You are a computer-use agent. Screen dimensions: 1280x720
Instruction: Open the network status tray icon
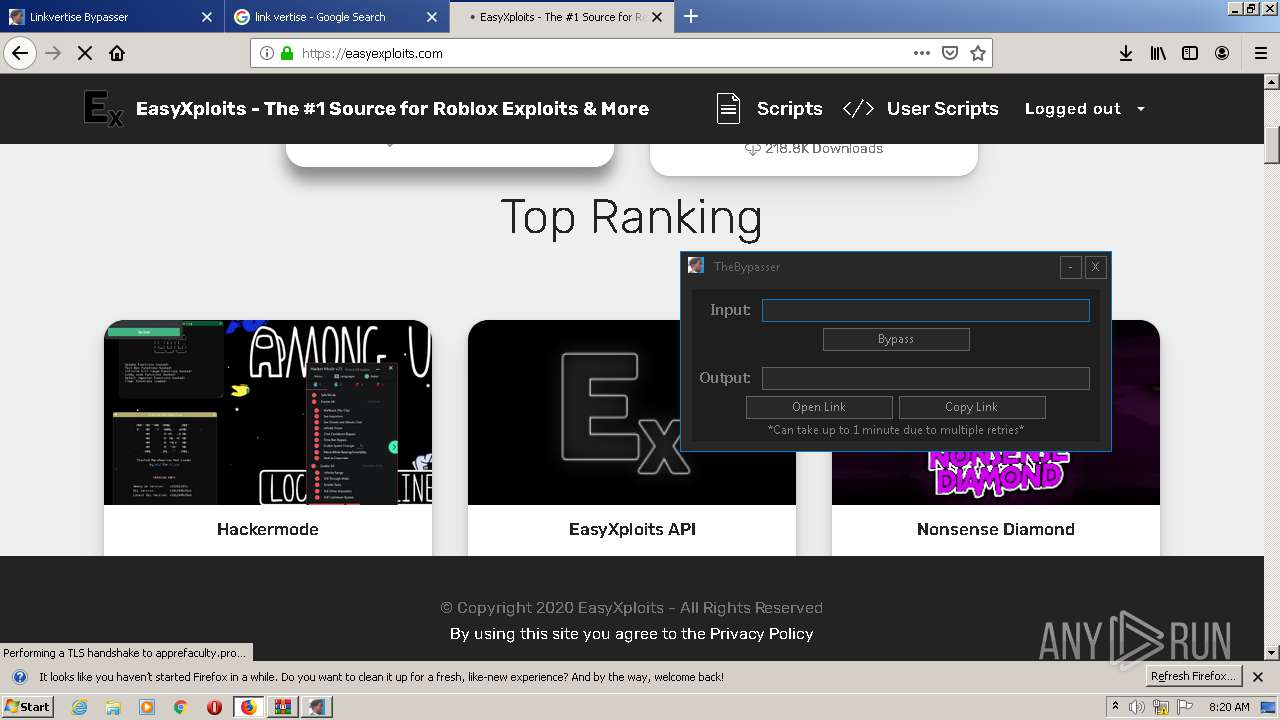coord(1161,707)
